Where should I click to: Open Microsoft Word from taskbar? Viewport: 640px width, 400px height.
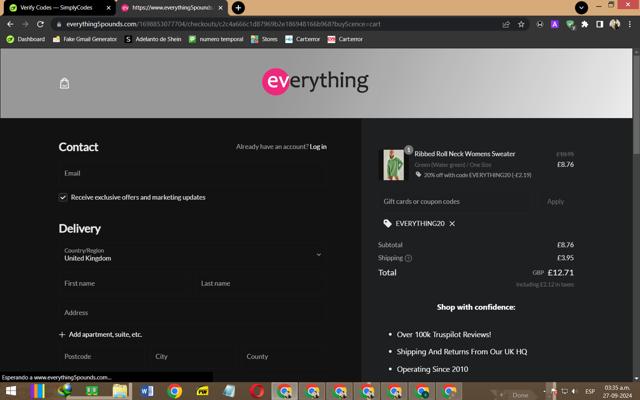coord(147,391)
